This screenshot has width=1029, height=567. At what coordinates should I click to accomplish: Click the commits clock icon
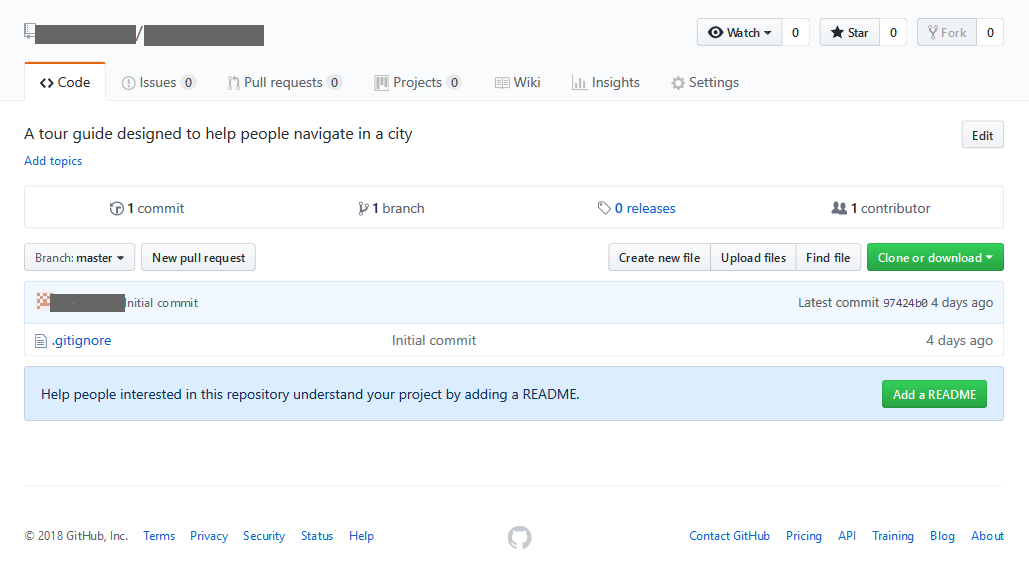116,209
